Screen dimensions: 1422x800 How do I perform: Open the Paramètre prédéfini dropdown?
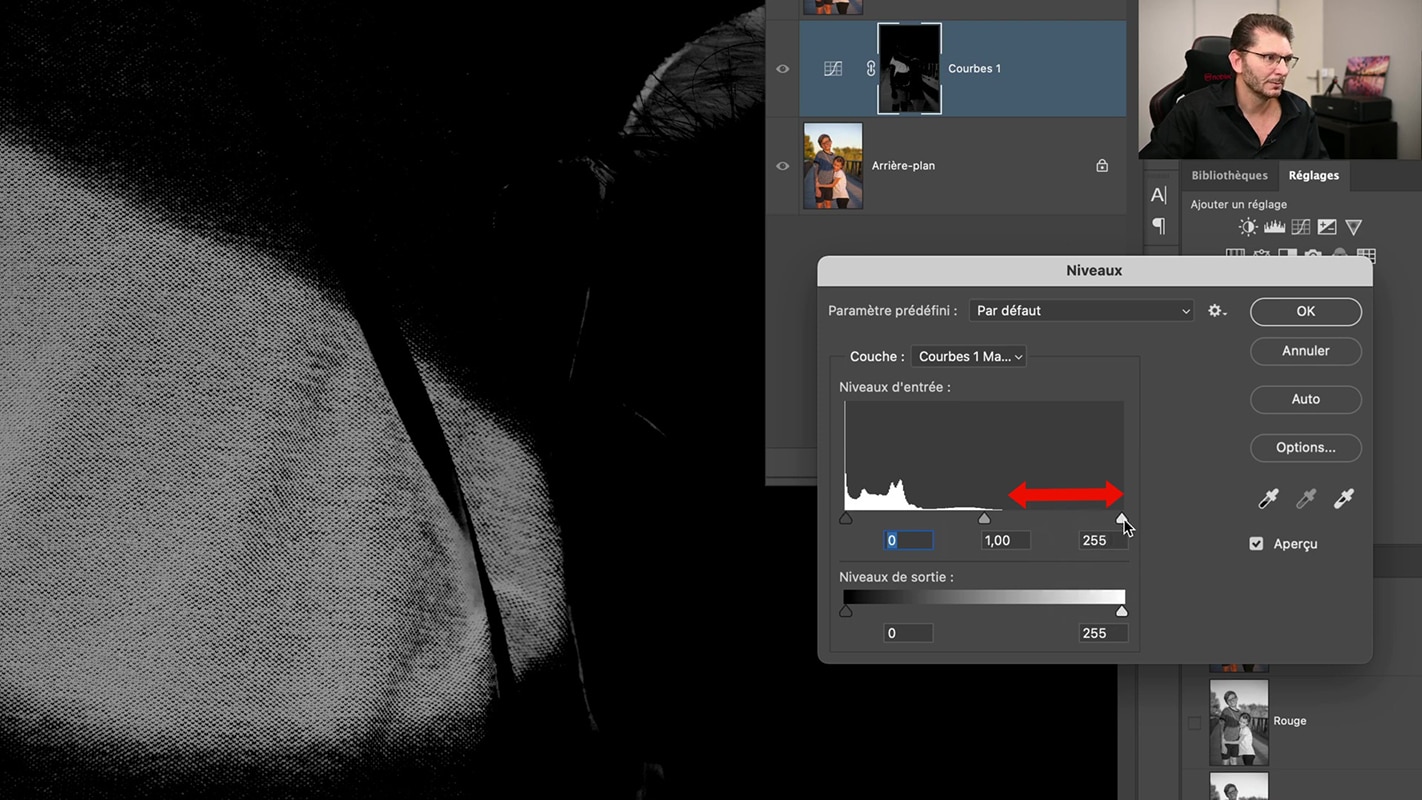click(1082, 311)
